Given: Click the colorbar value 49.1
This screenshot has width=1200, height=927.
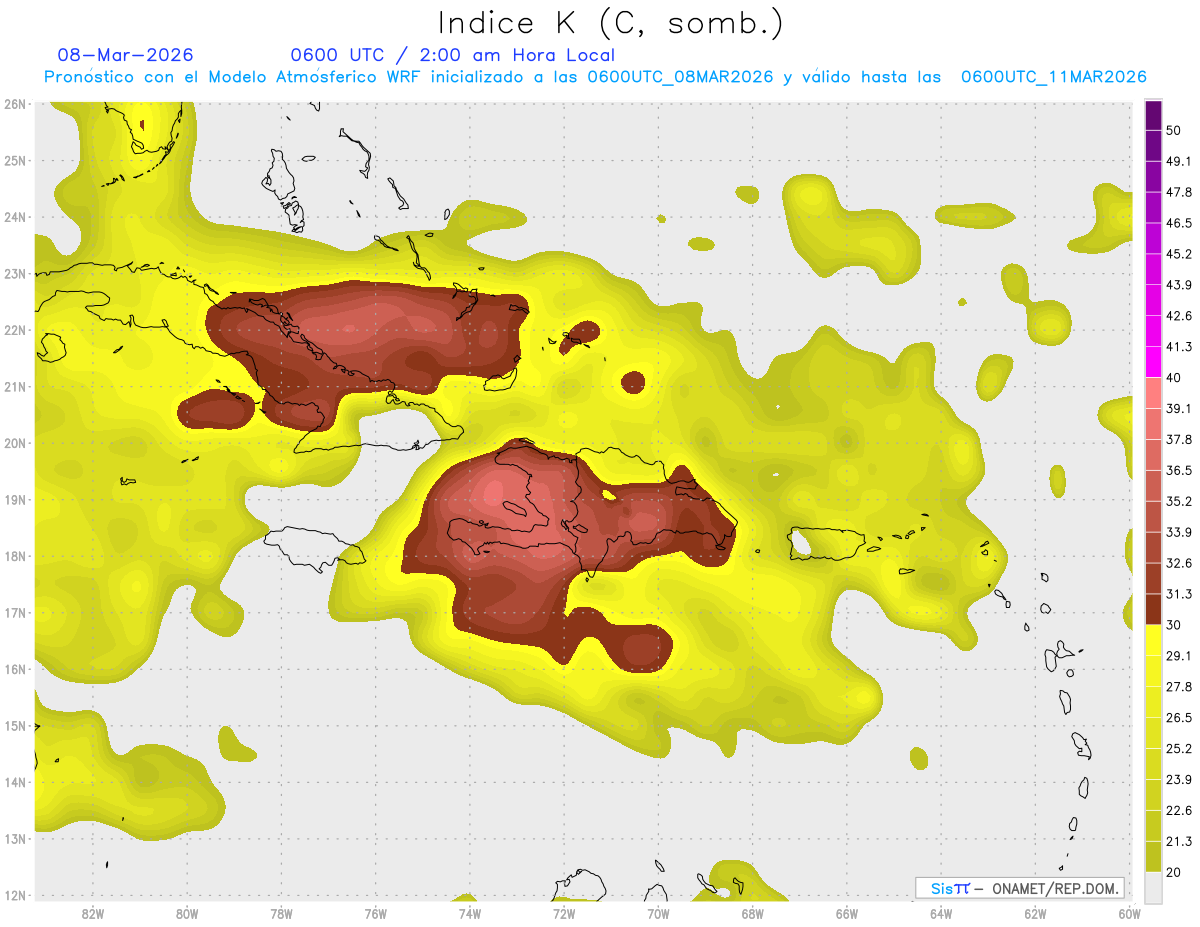Looking at the screenshot, I should 1178,161.
